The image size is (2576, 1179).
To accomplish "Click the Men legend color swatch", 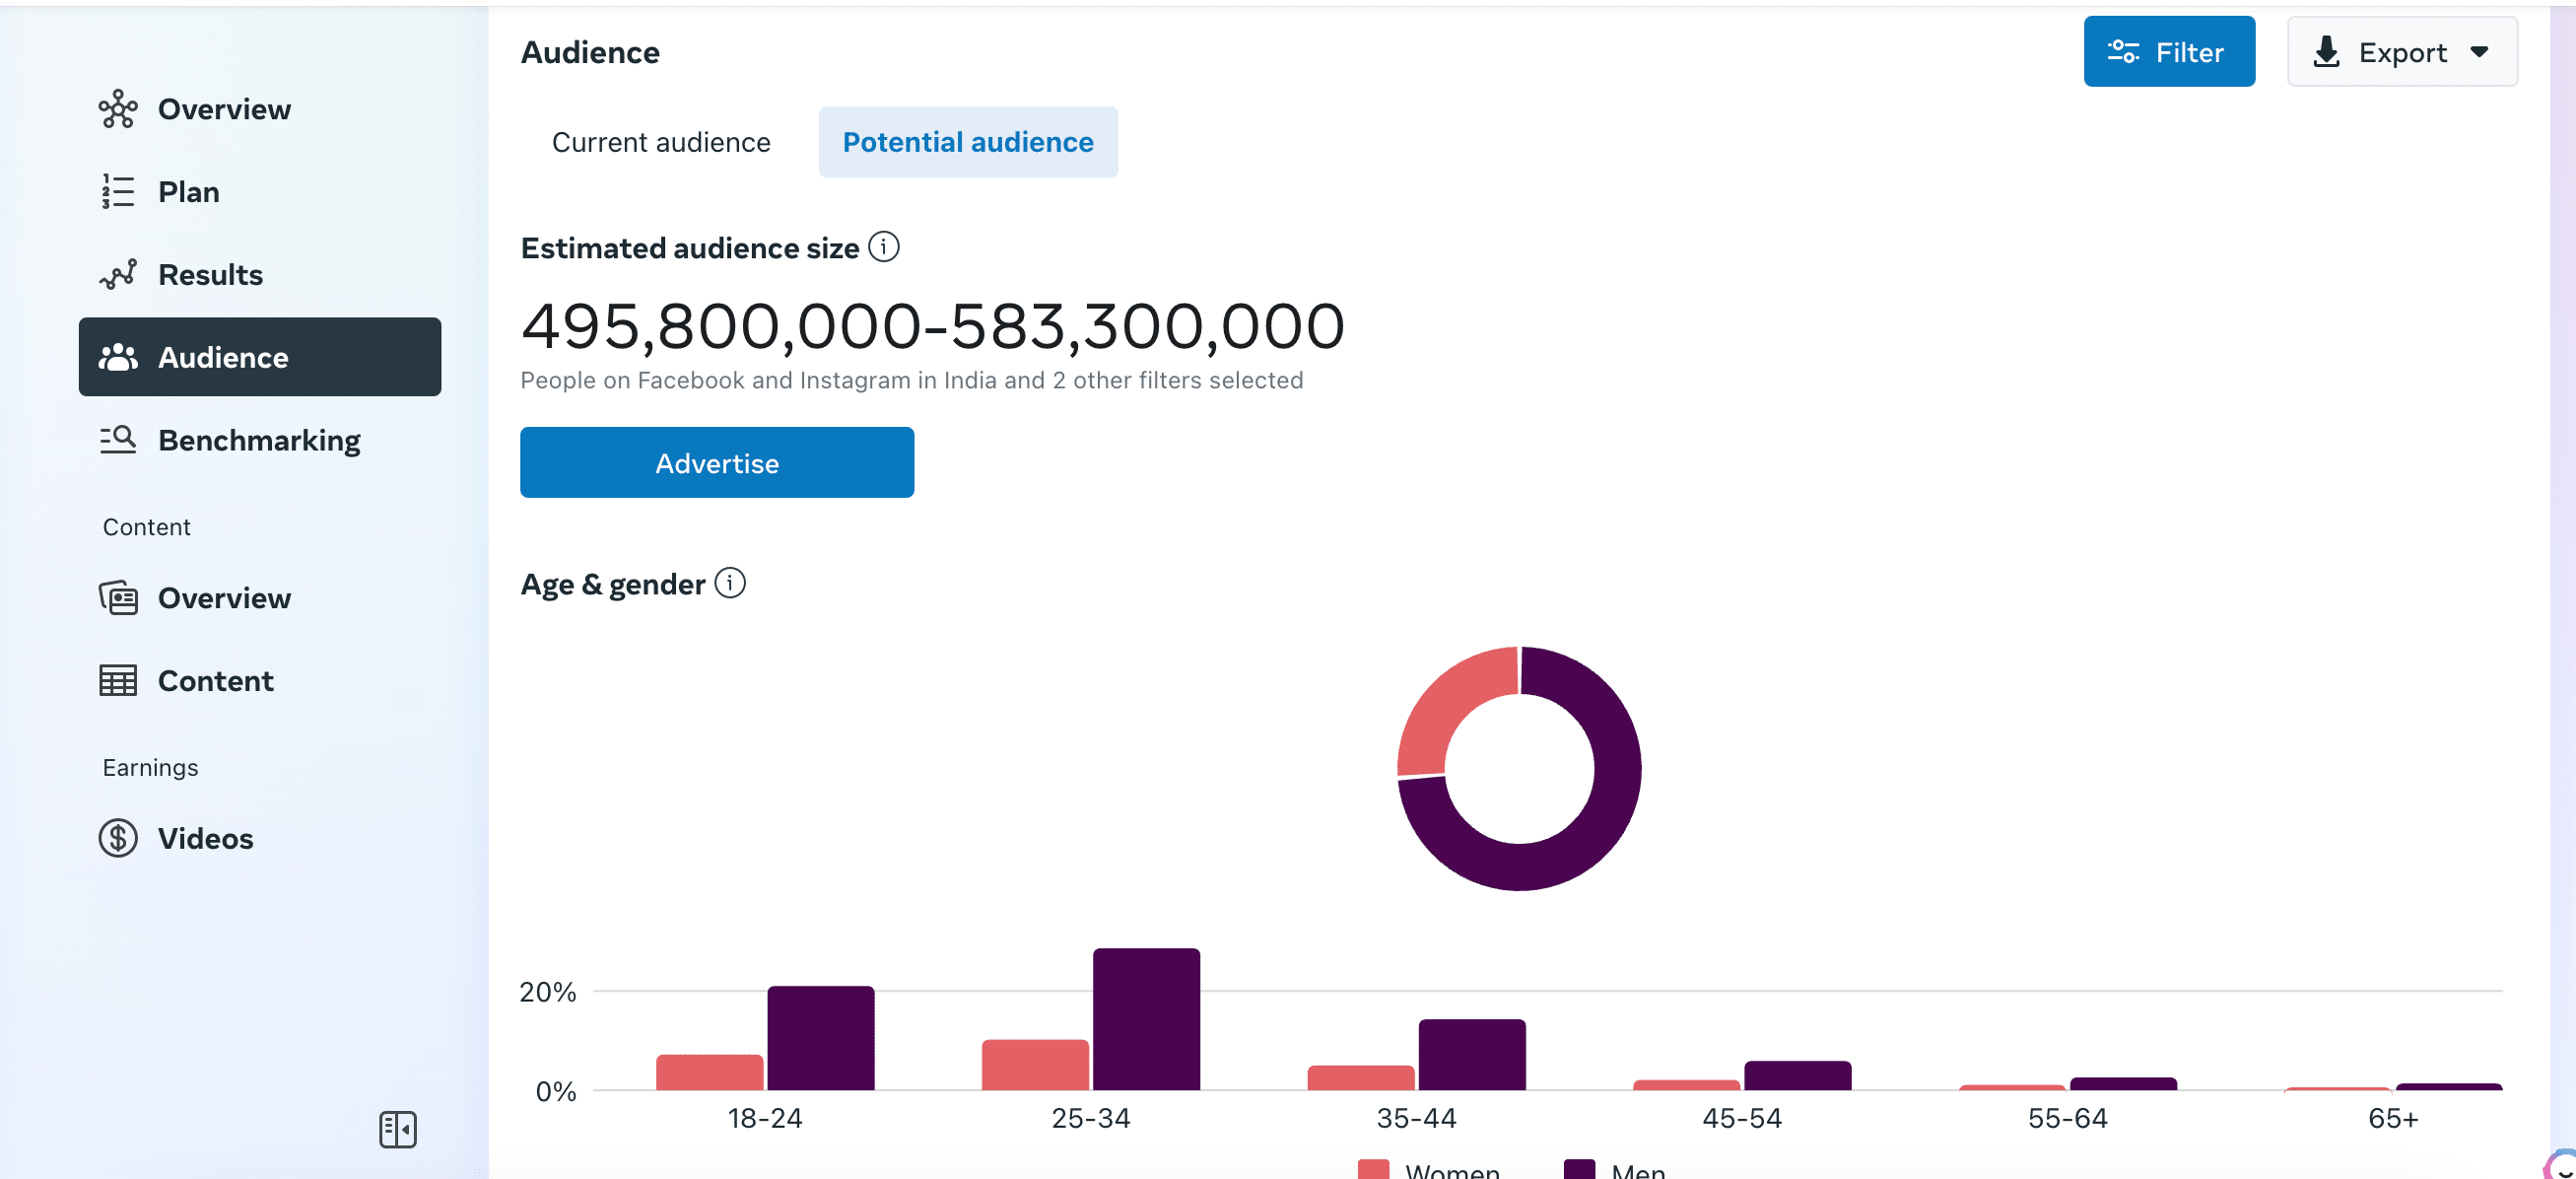I will tap(1579, 1169).
